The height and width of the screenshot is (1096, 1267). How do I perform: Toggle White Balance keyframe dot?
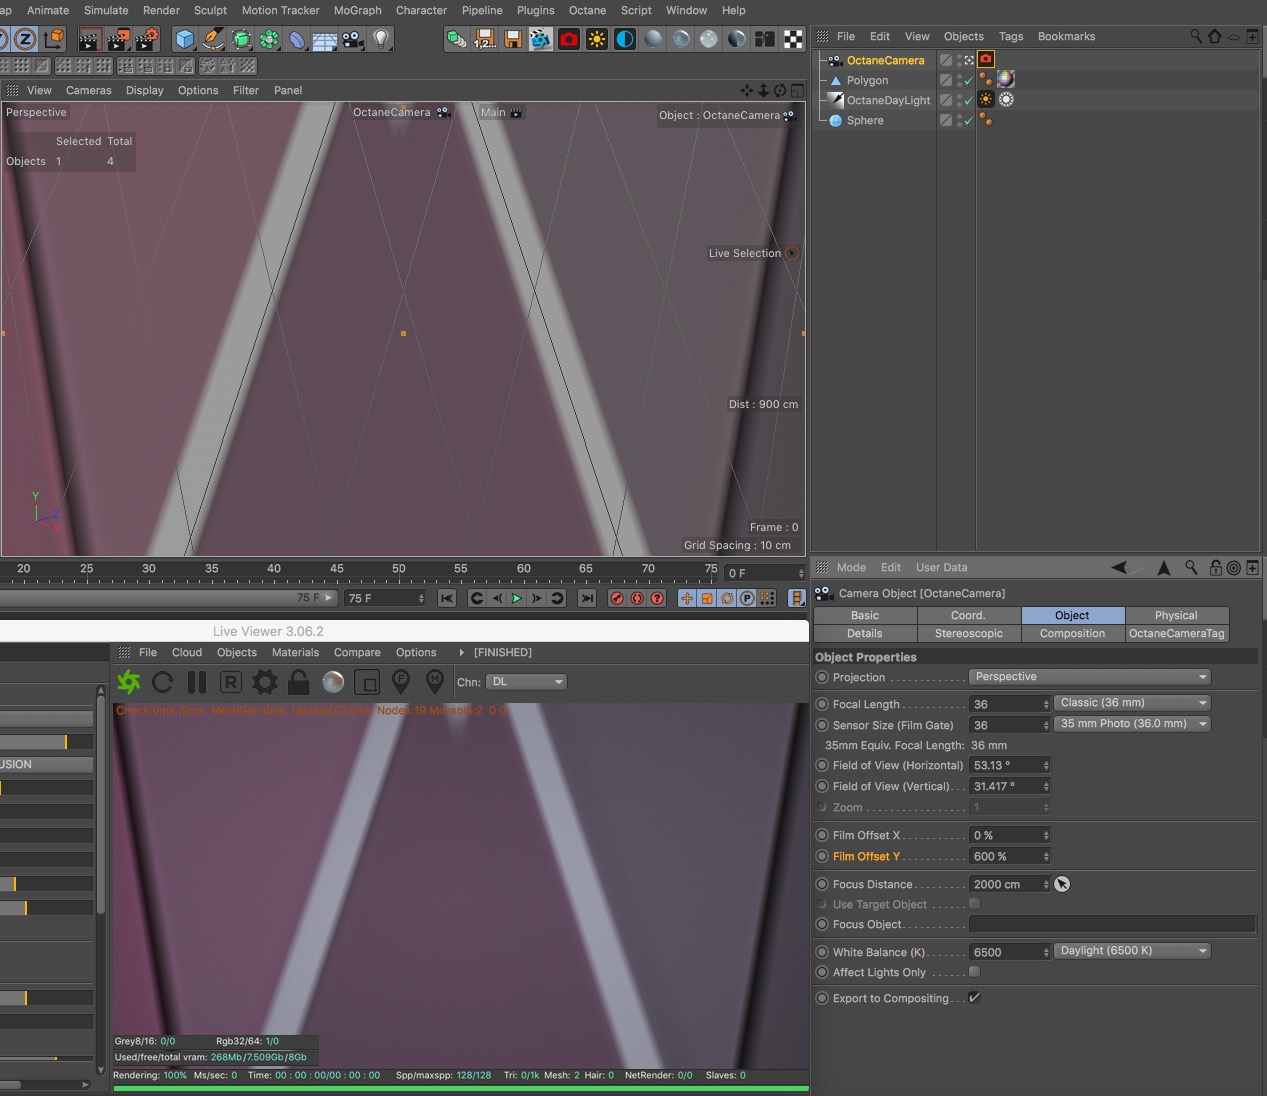tap(822, 952)
